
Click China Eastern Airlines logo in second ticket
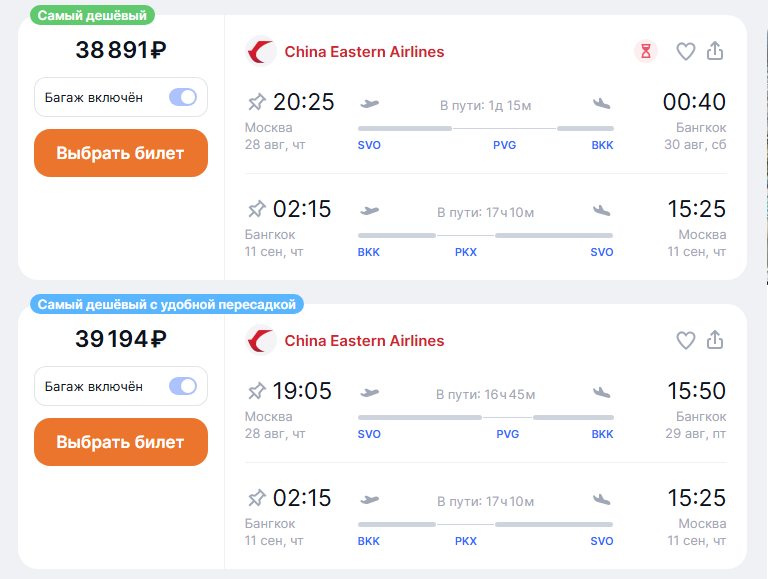pos(261,340)
